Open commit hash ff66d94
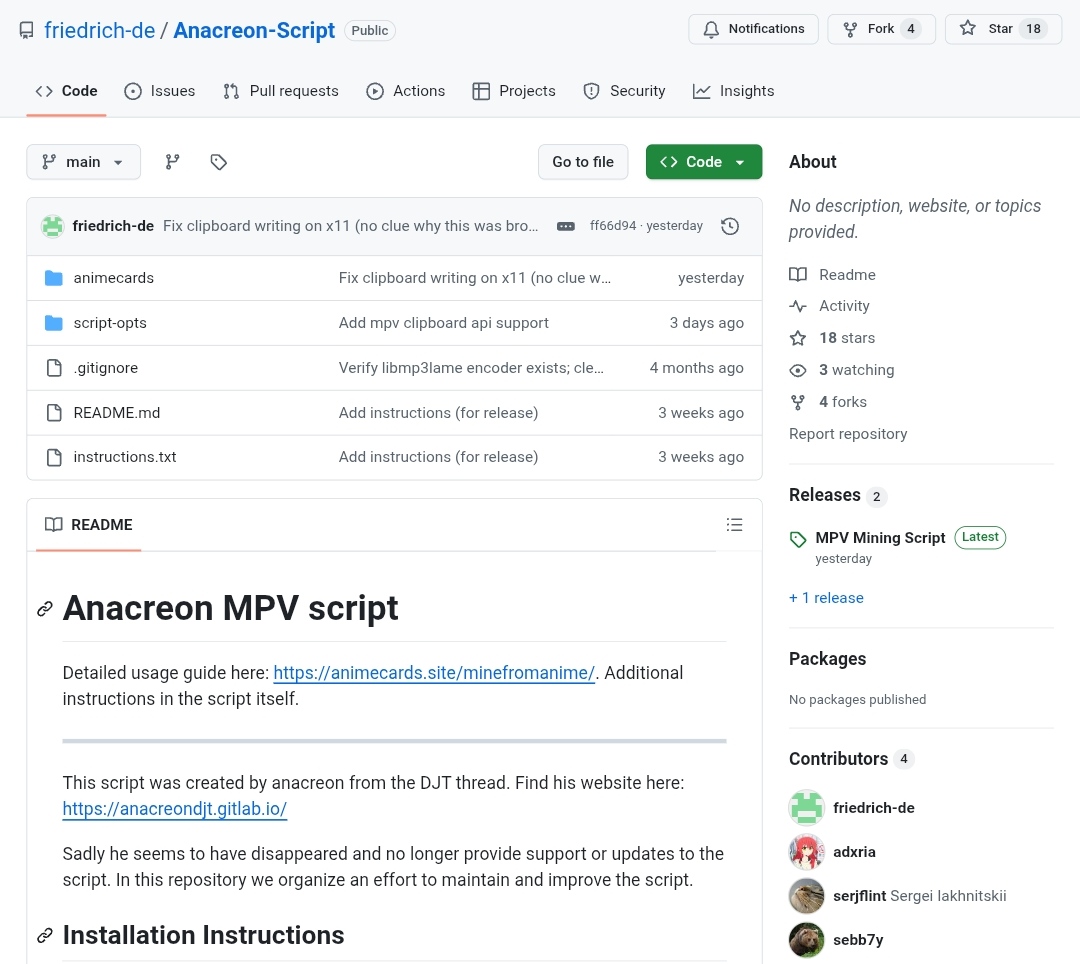The image size is (1080, 964). tap(613, 226)
